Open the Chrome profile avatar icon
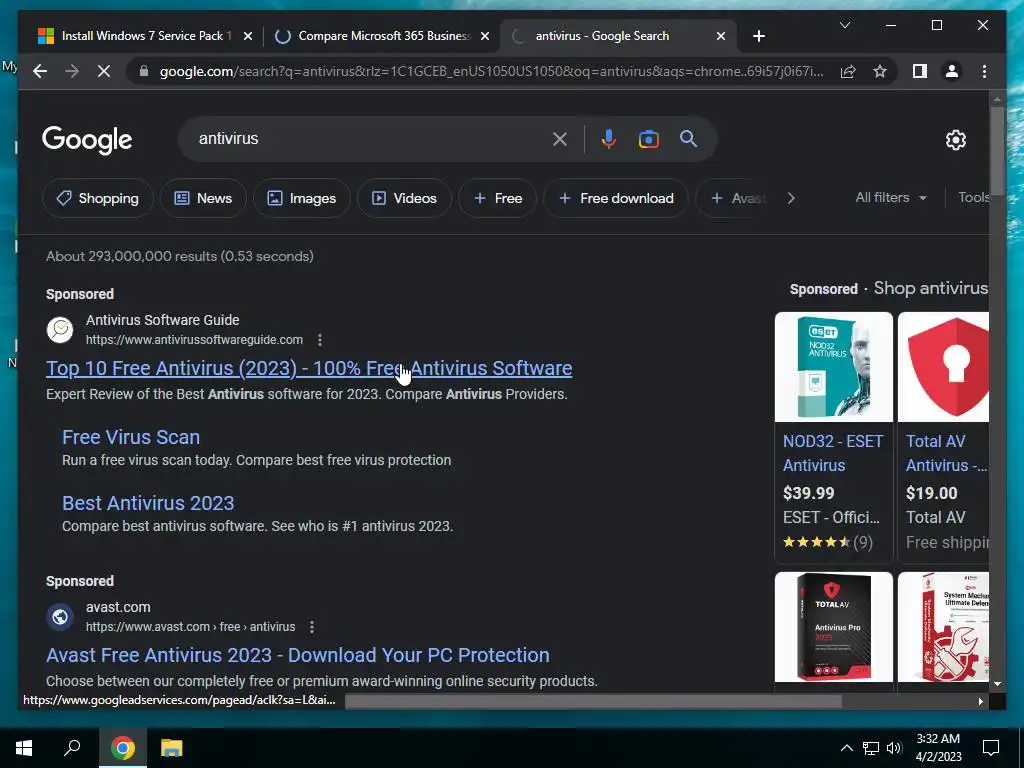The height and width of the screenshot is (768, 1024). 952,71
